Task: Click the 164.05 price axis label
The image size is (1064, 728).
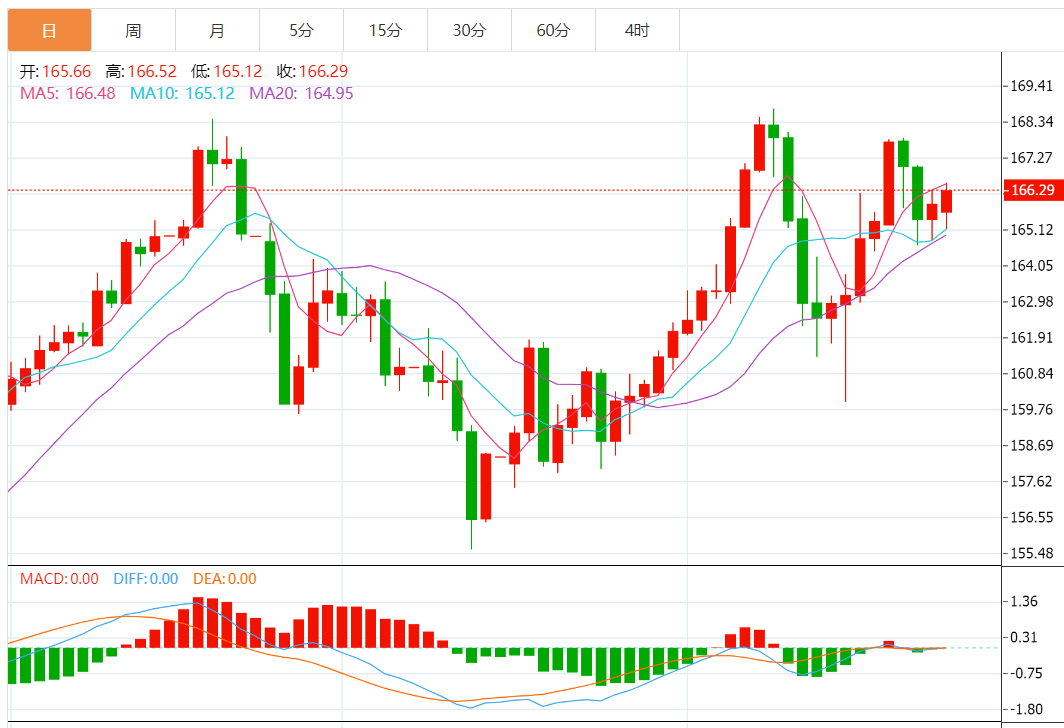Action: coord(1031,265)
